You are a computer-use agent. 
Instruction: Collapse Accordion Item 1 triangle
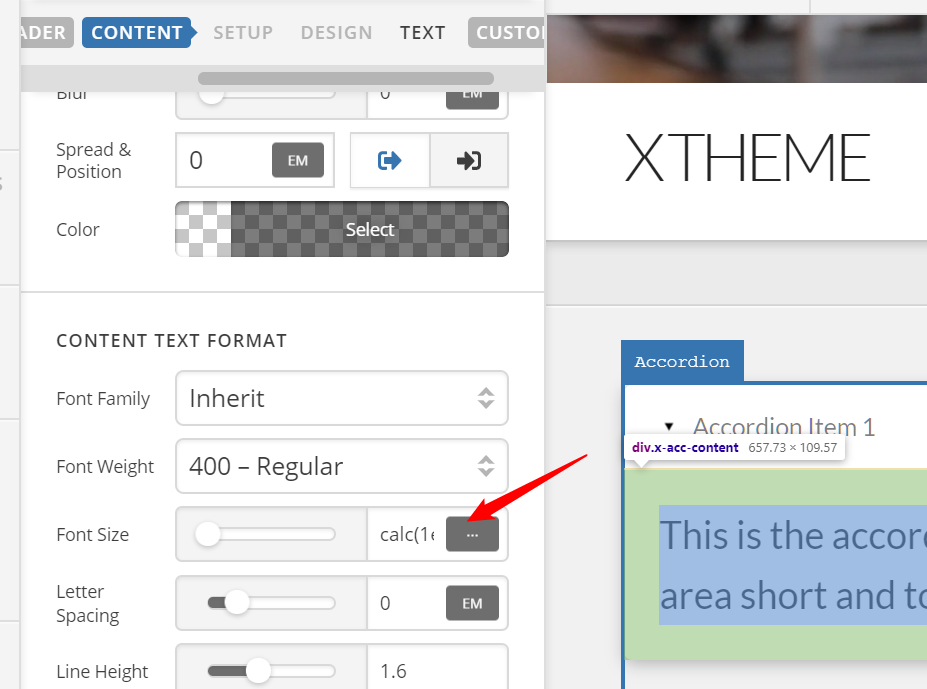(x=669, y=426)
